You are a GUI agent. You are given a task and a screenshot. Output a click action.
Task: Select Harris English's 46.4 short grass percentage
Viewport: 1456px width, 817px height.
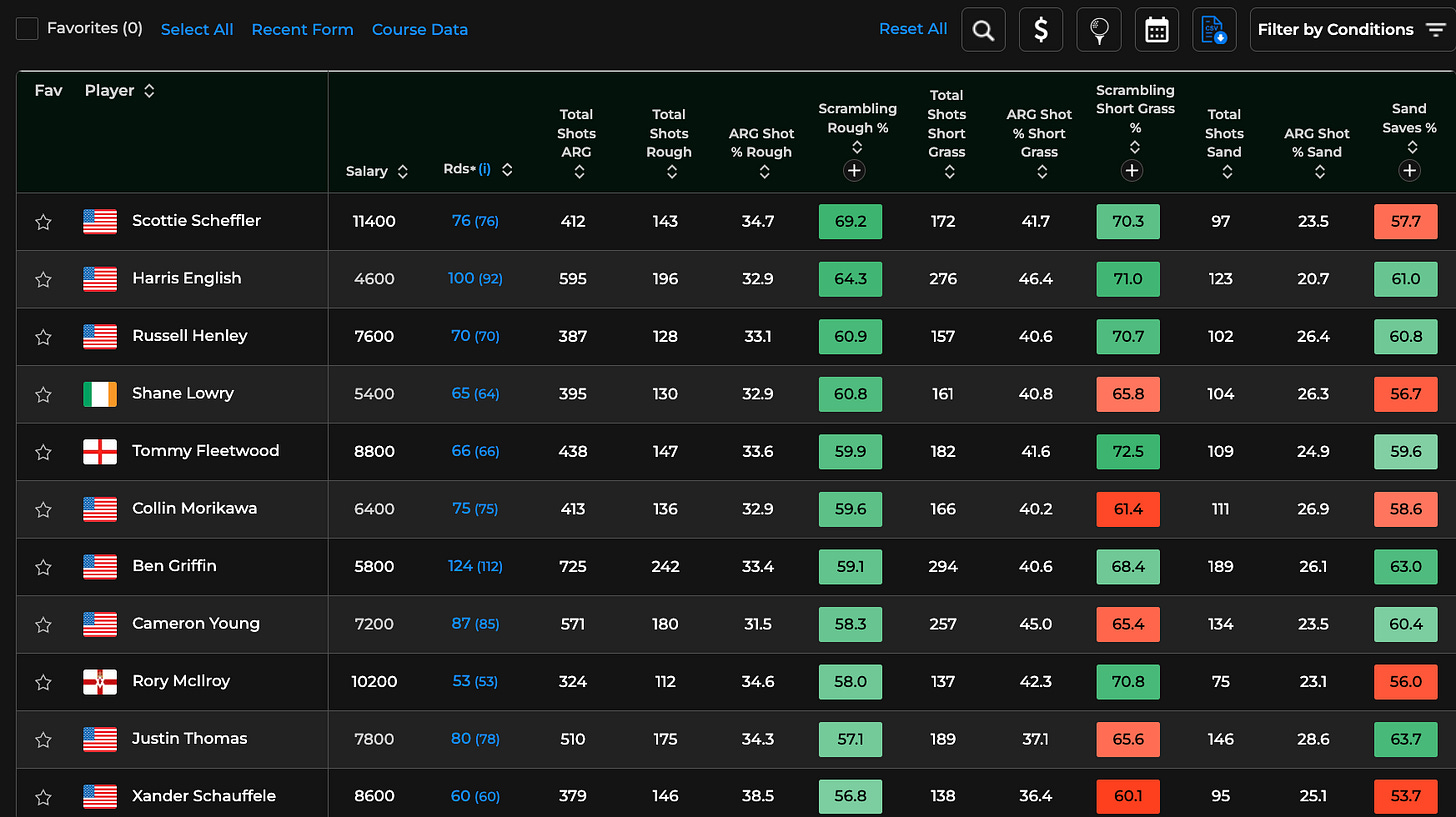(1035, 278)
